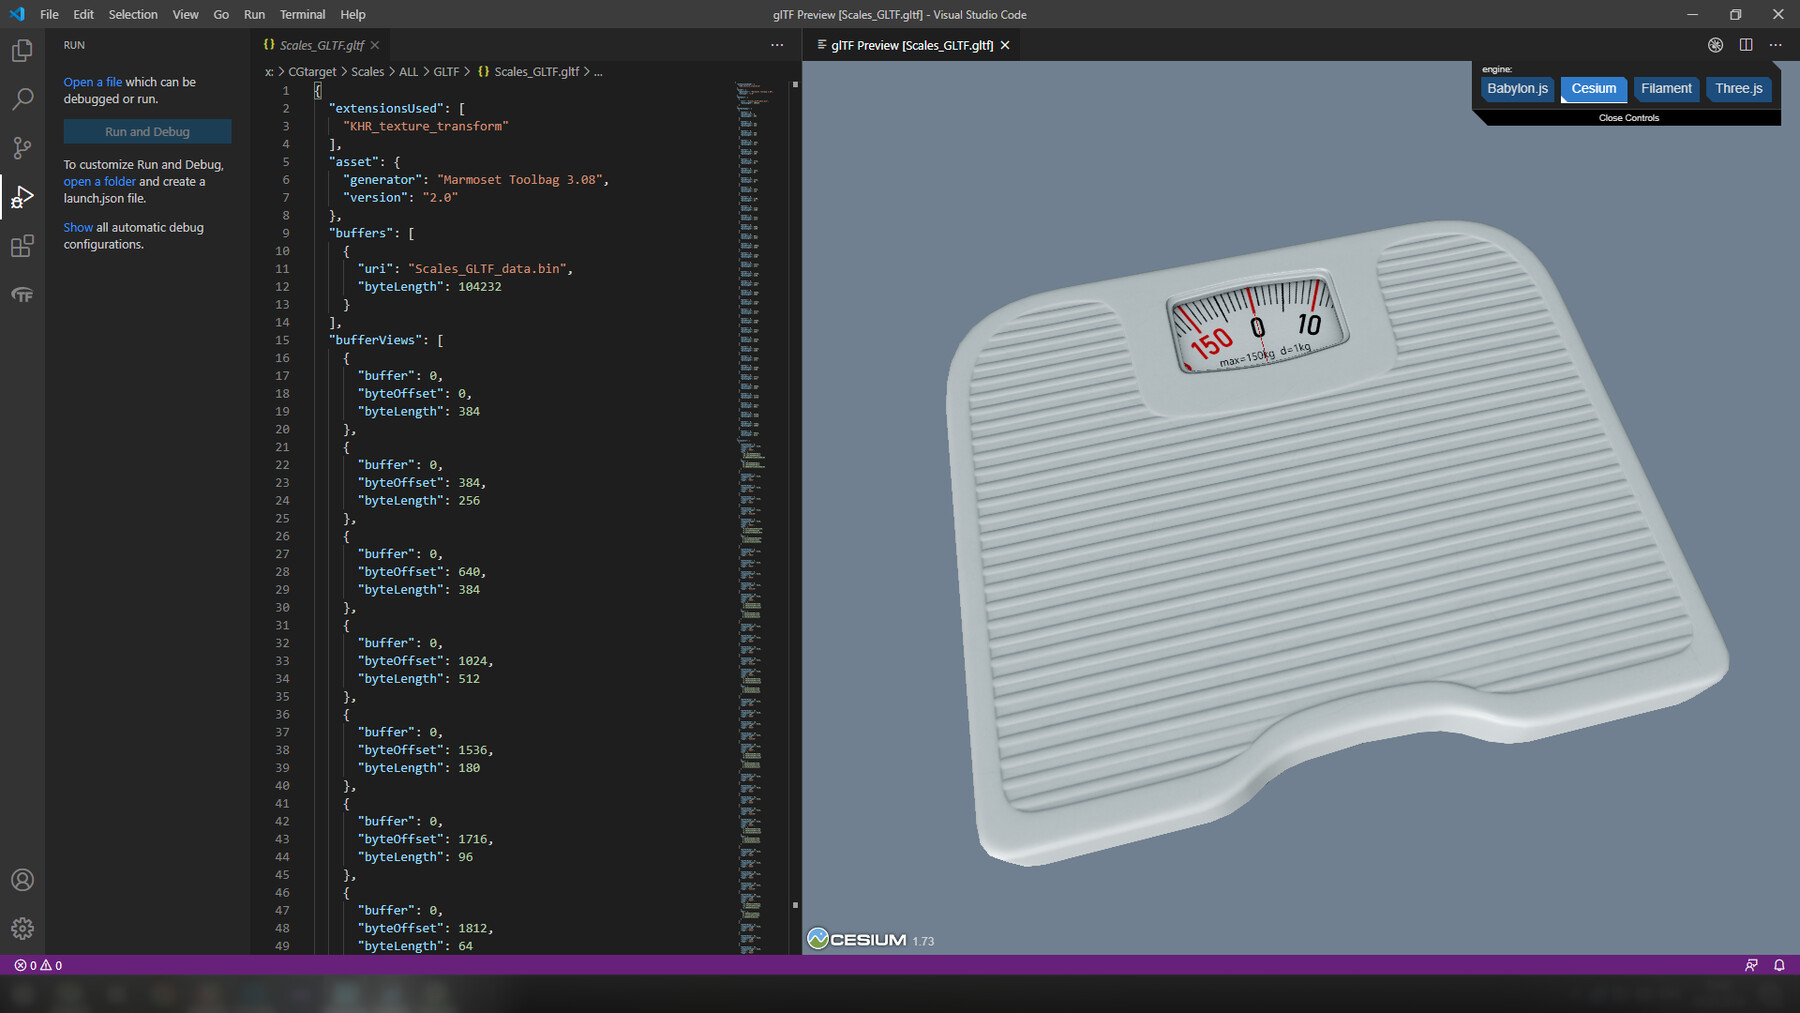
Task: Open the View menu
Action: (x=185, y=14)
